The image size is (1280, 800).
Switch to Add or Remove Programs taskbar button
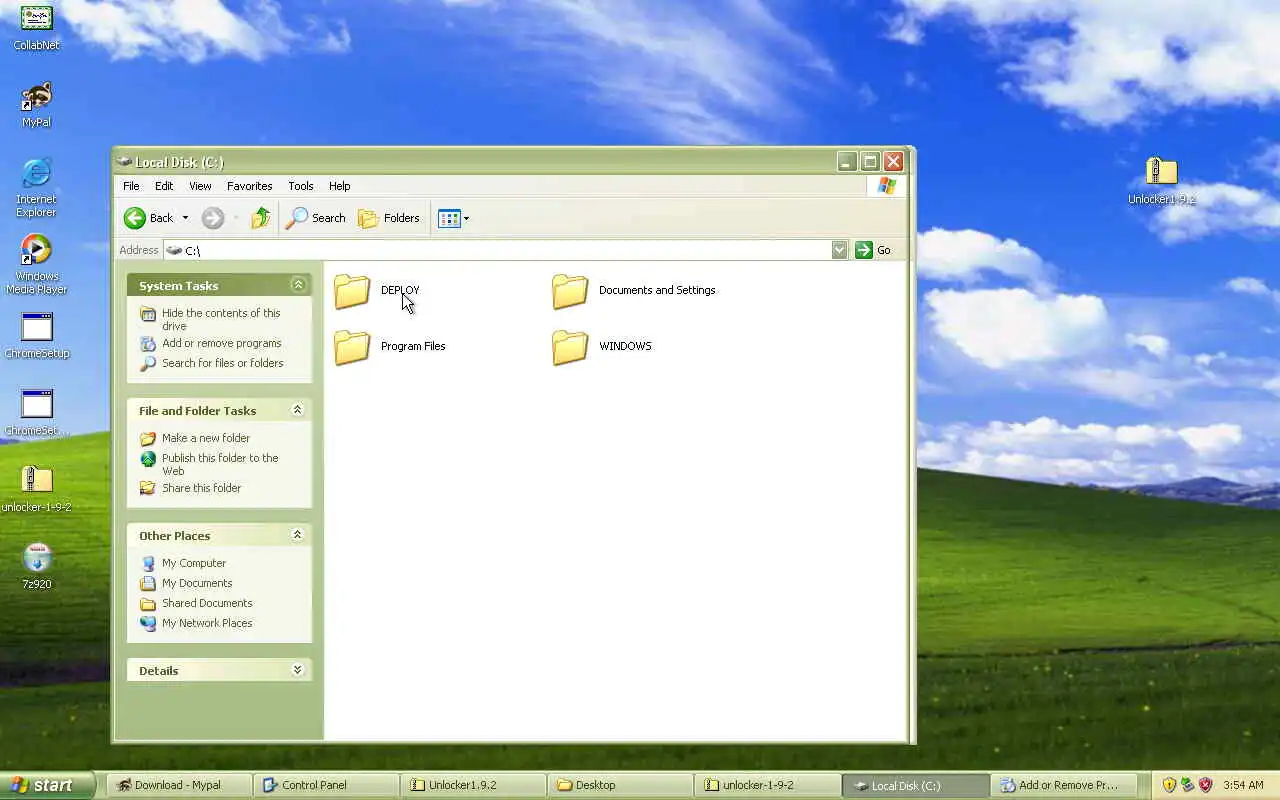1065,785
